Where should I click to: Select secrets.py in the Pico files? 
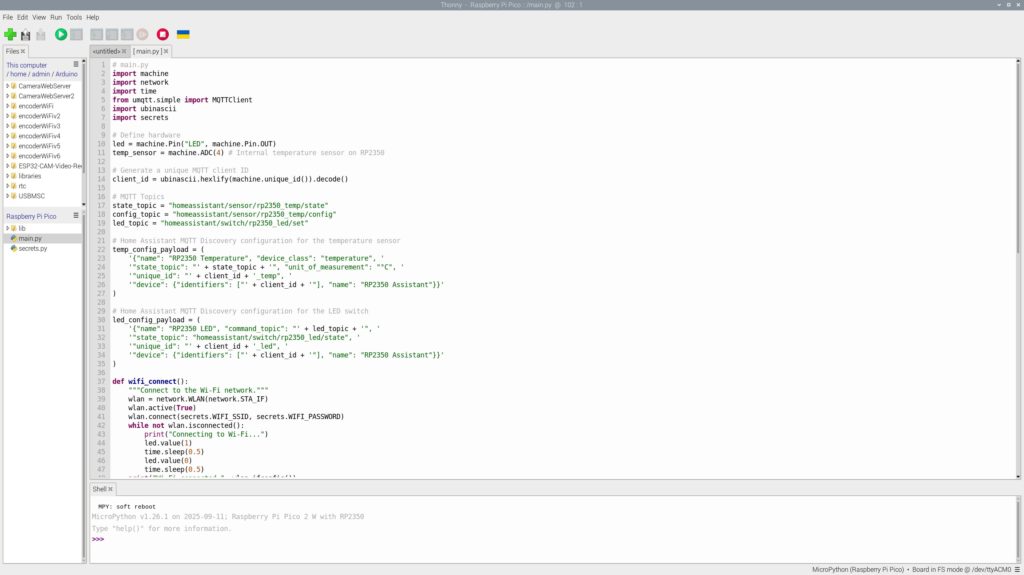[32, 248]
